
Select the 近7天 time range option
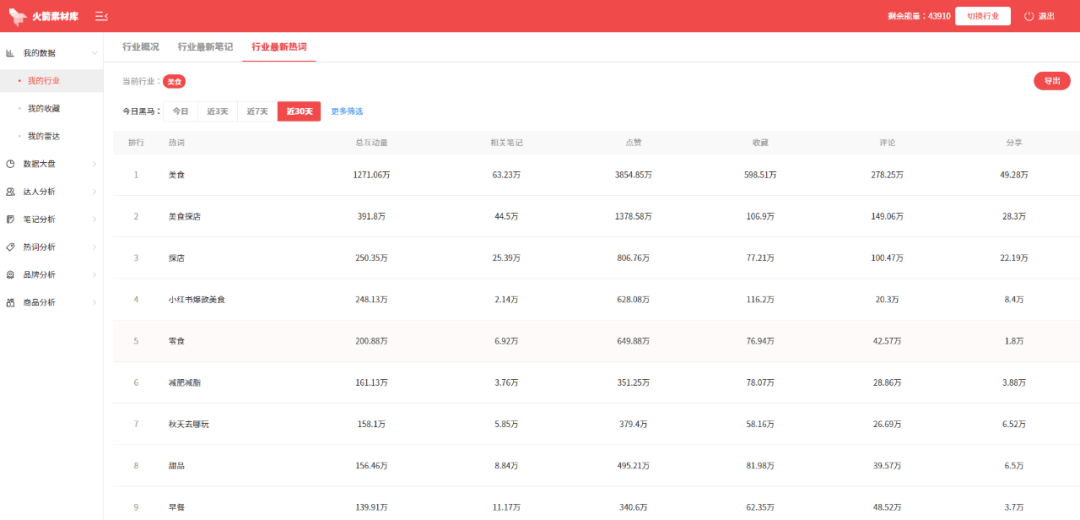tap(257, 111)
